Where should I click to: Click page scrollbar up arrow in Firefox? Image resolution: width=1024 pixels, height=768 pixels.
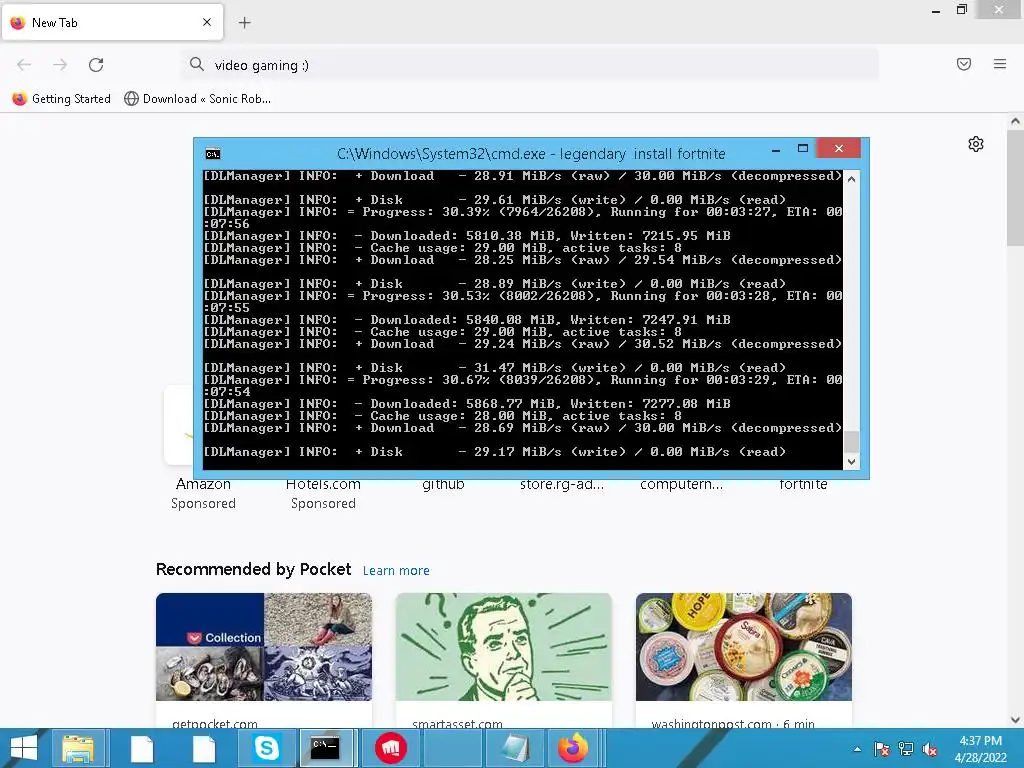coord(1016,121)
